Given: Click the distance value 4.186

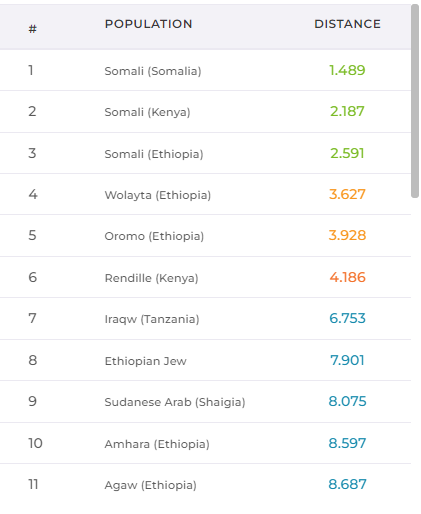Looking at the screenshot, I should pos(347,277).
